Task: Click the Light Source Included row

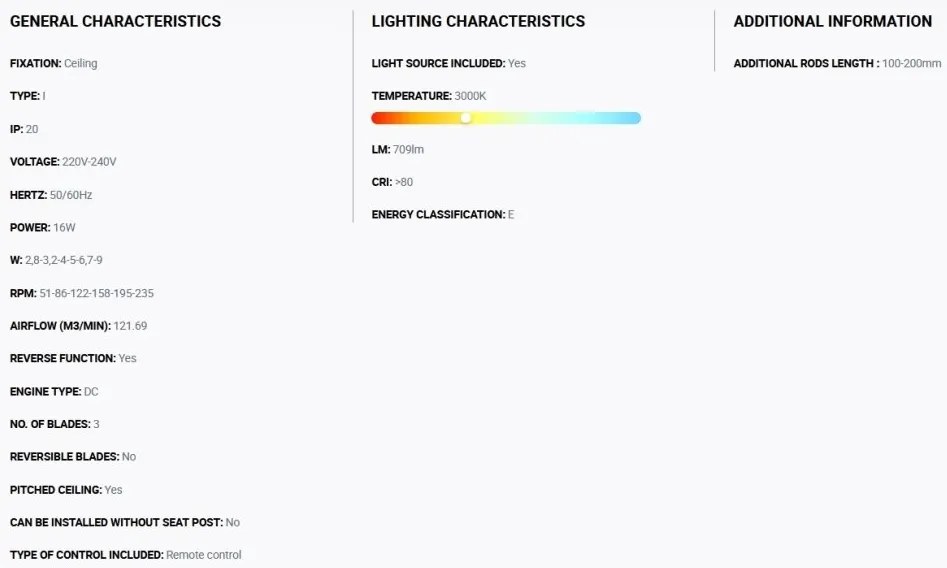Action: (x=449, y=63)
